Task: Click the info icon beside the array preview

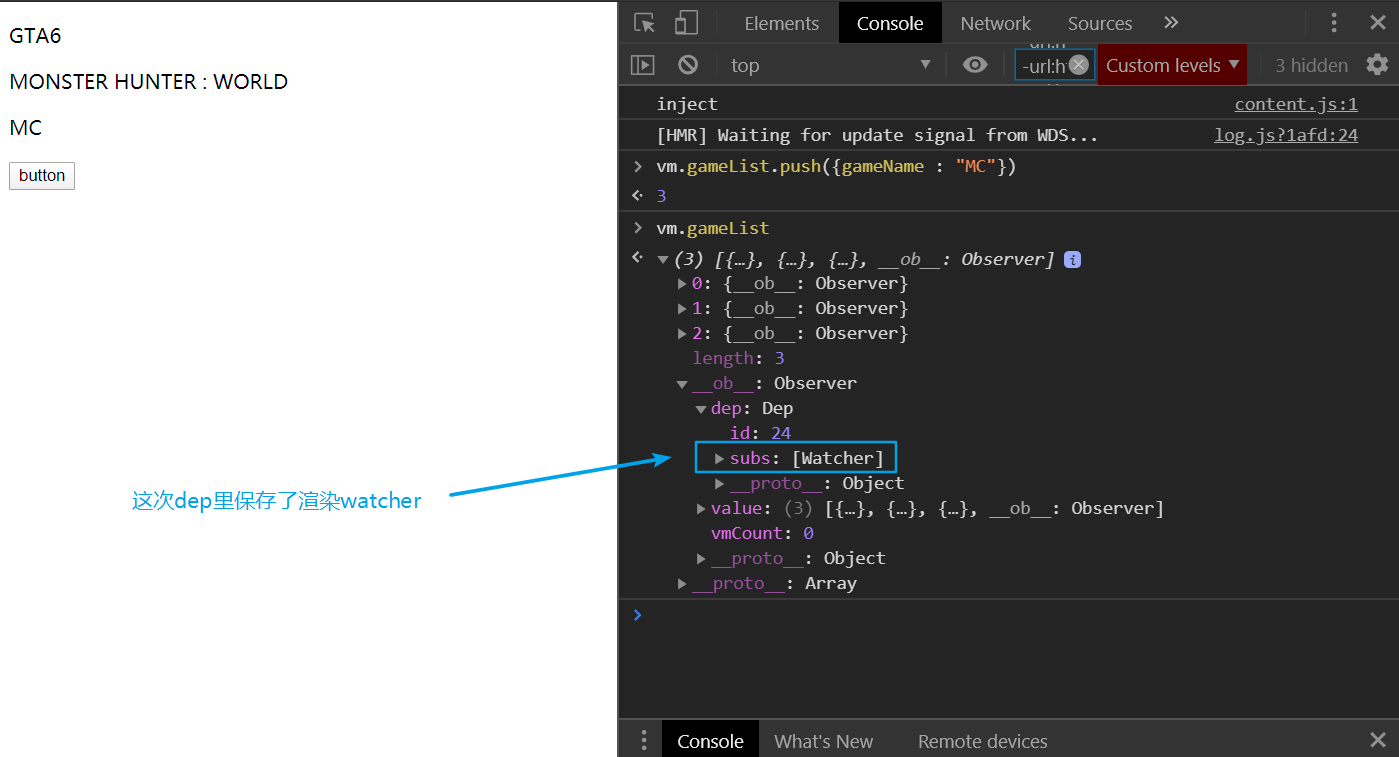Action: click(1073, 259)
